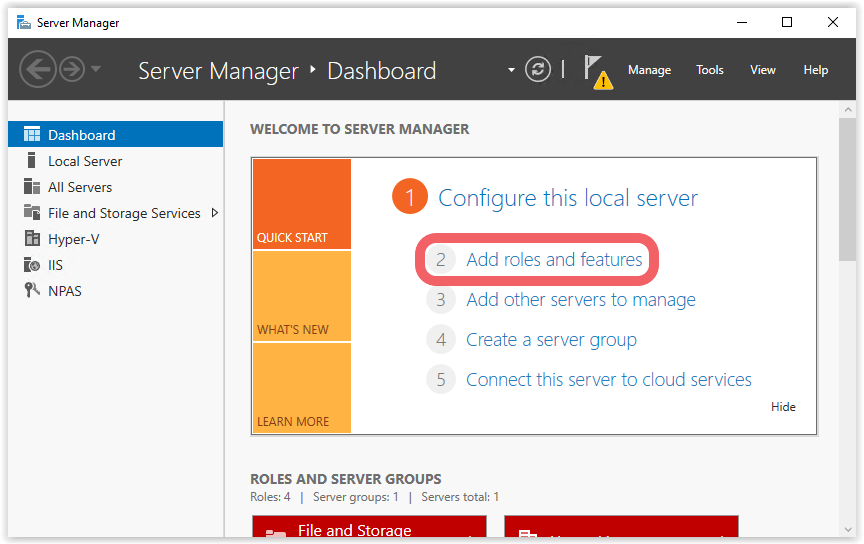This screenshot has width=864, height=544.
Task: Select the WHAT'S NEW tile
Action: [x=301, y=296]
